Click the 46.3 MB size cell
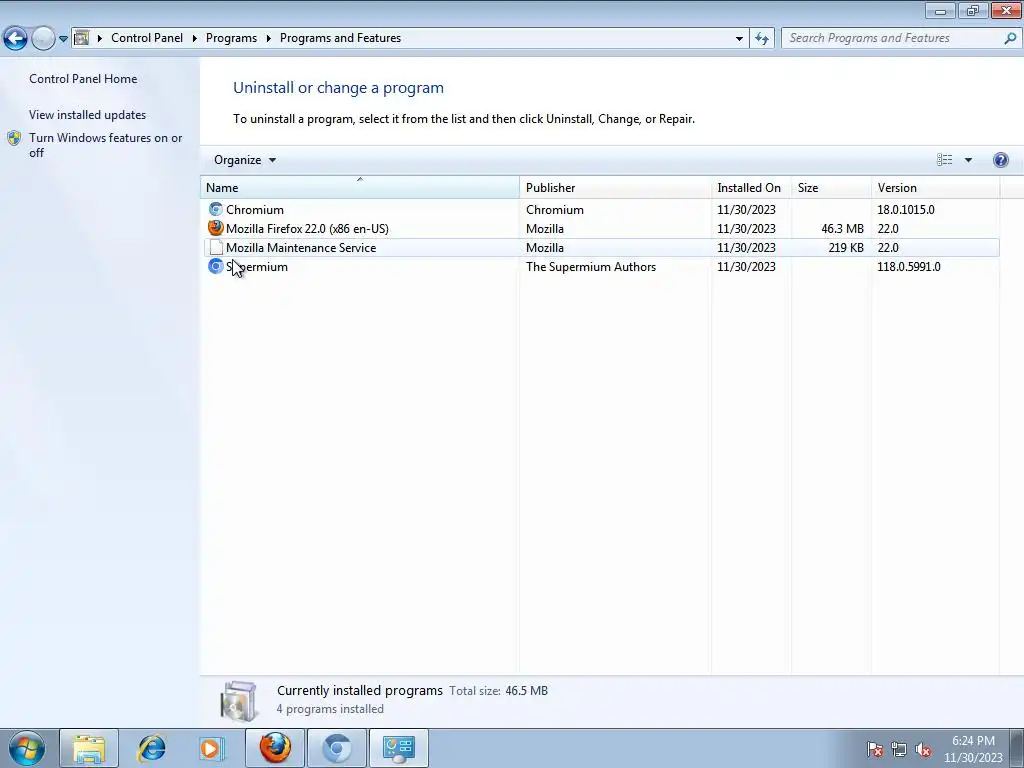 [x=842, y=229]
